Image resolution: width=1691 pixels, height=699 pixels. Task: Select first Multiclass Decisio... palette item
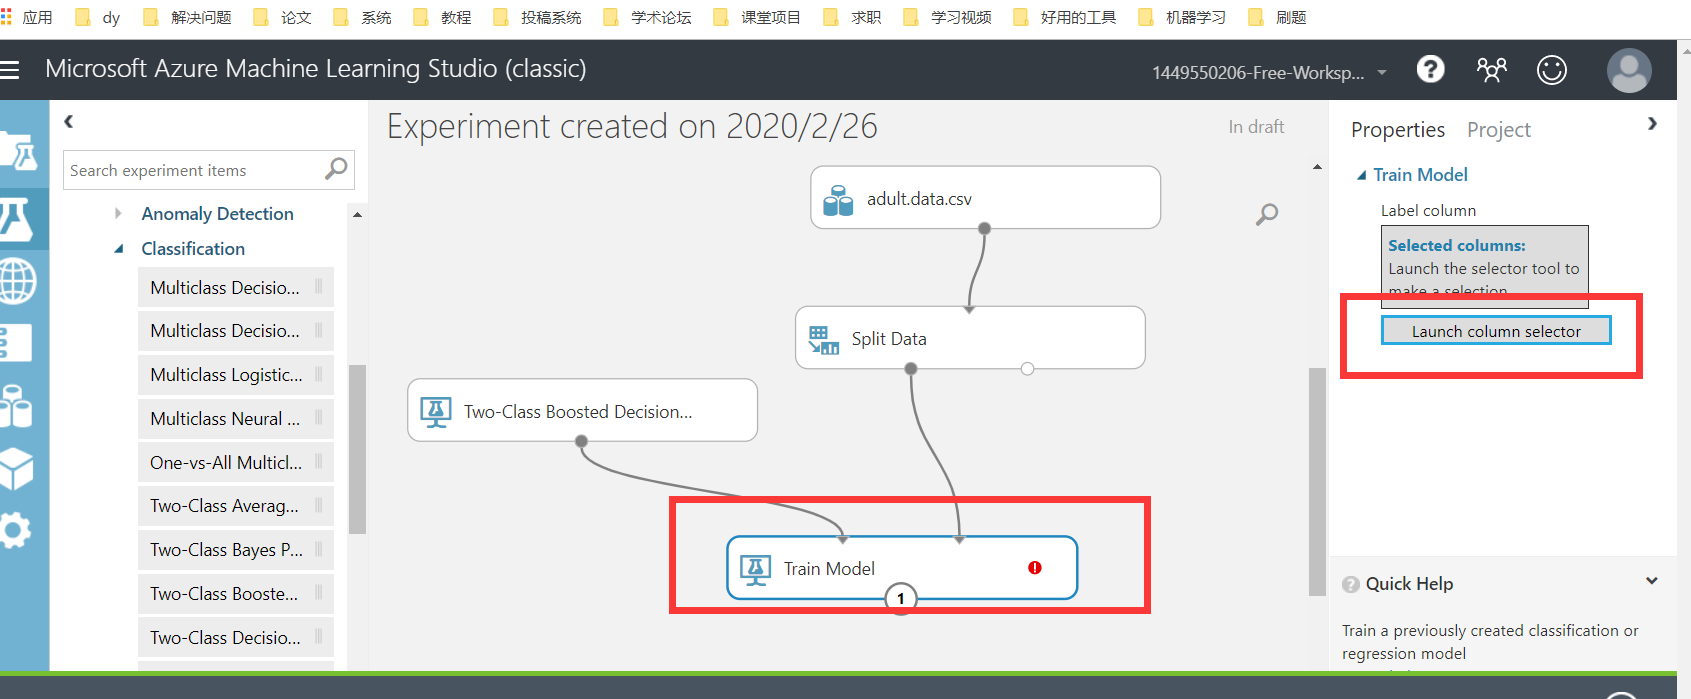pyautogui.click(x=236, y=288)
